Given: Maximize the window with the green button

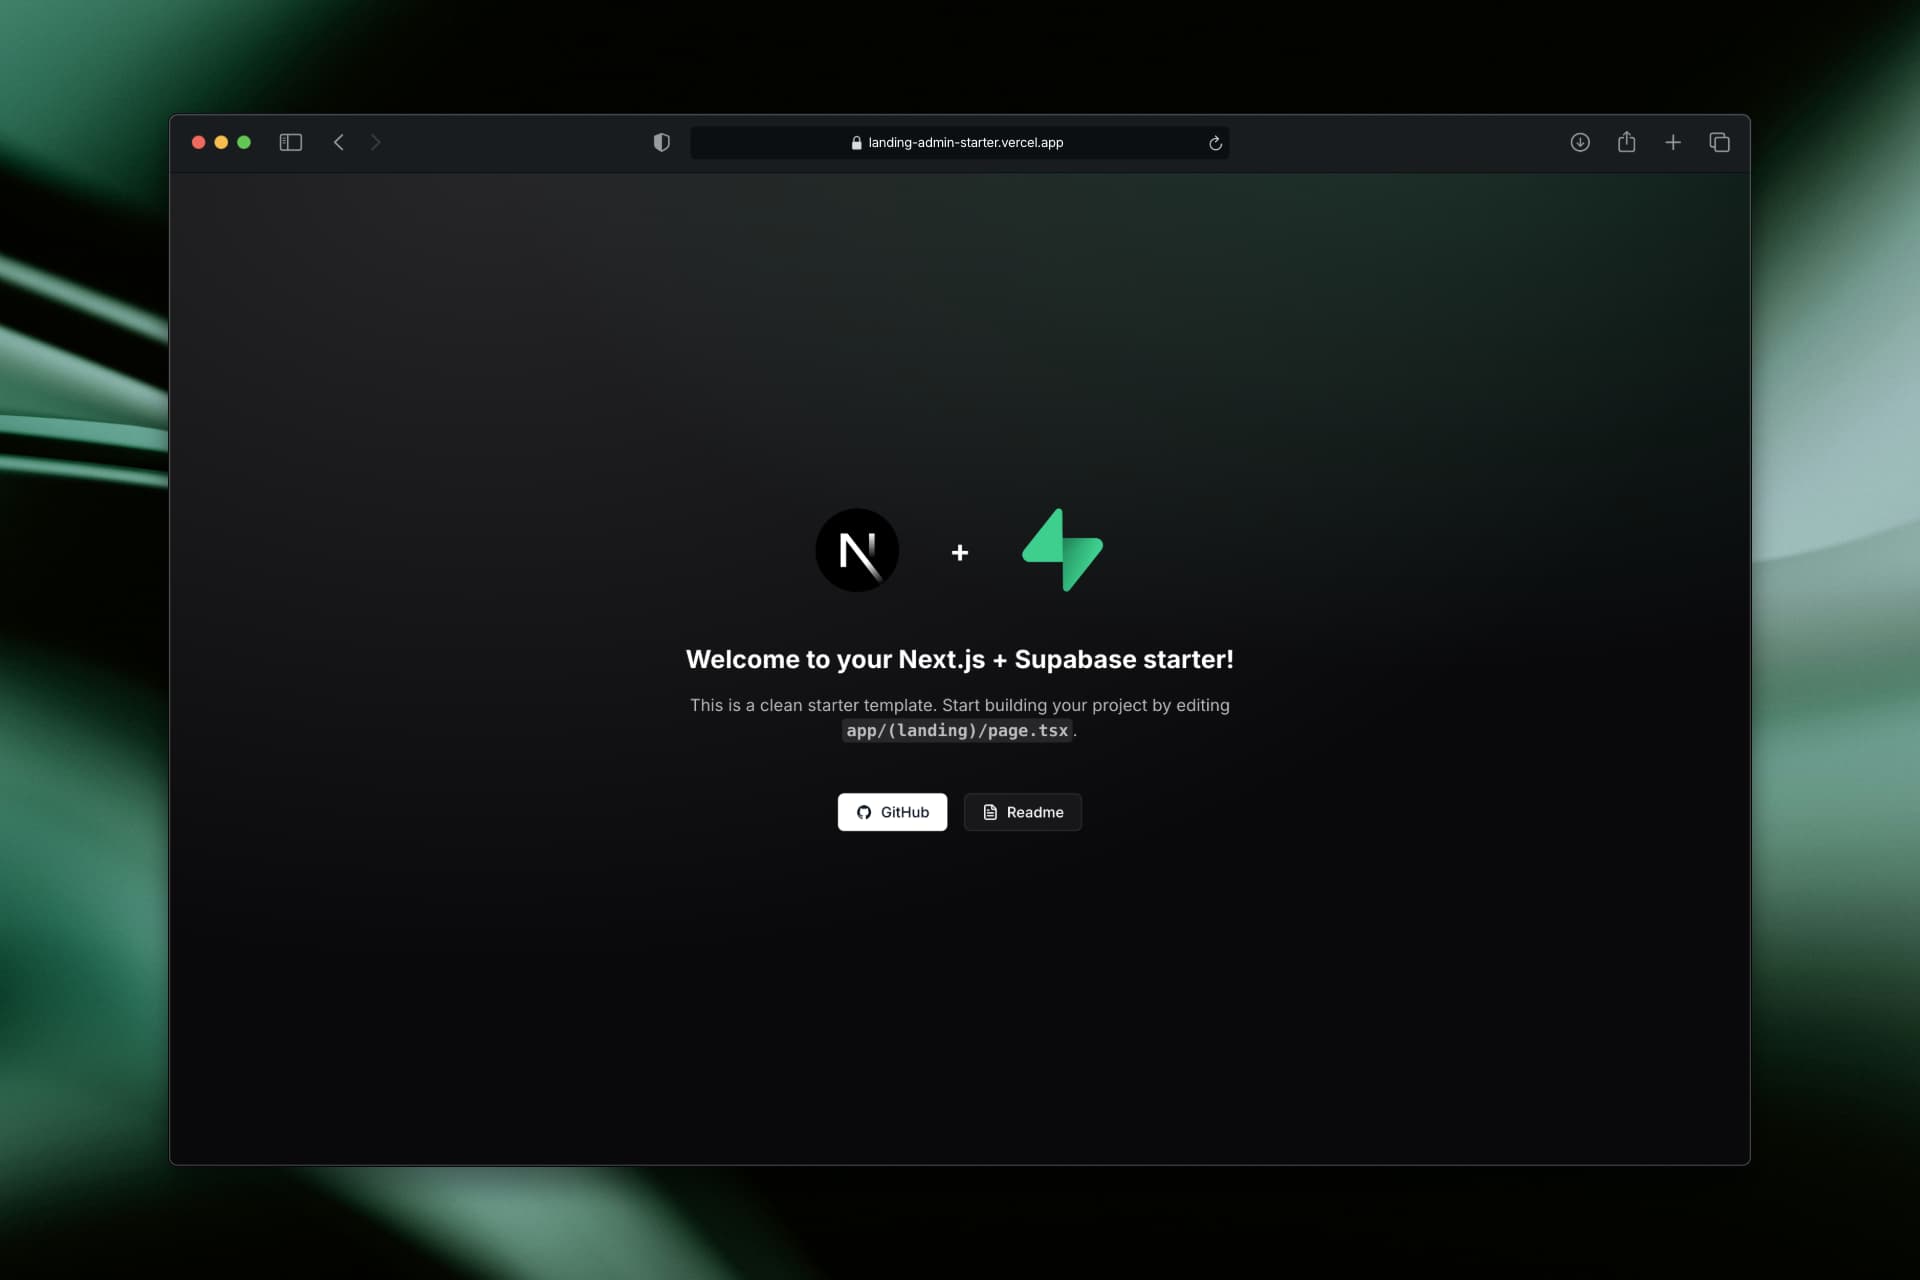Looking at the screenshot, I should (244, 143).
